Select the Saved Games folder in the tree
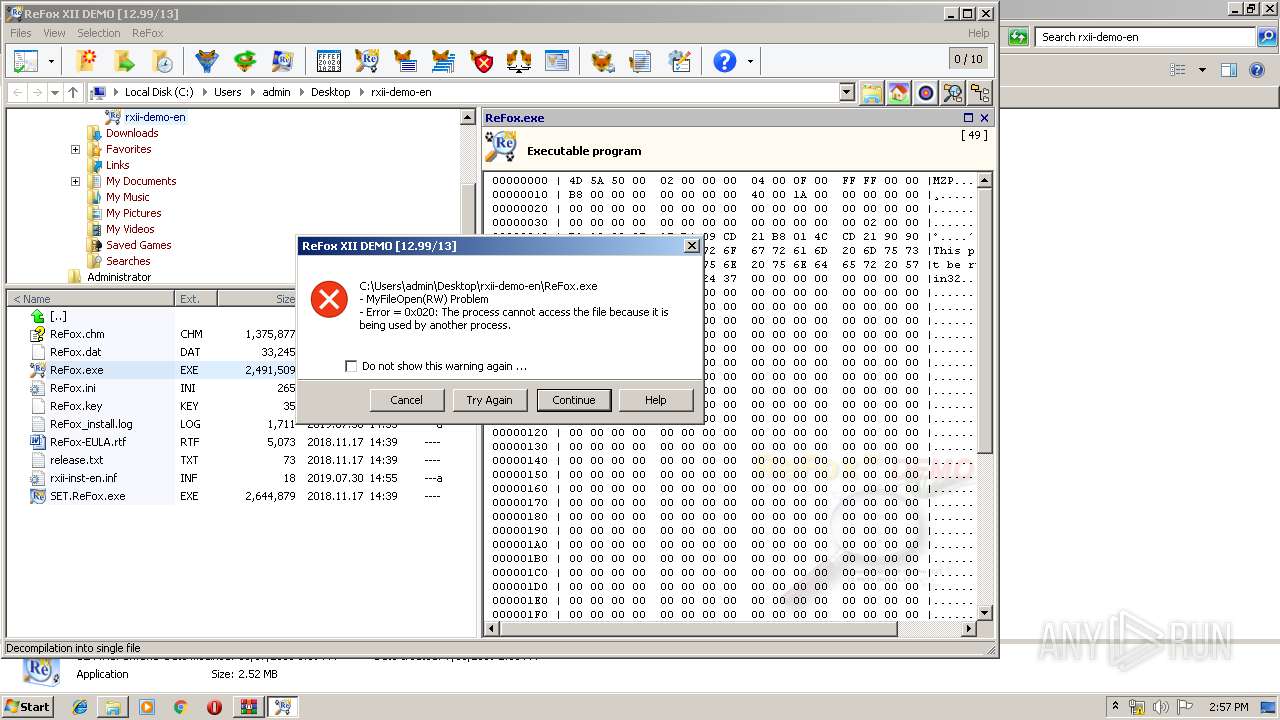The height and width of the screenshot is (720, 1280). click(x=138, y=245)
